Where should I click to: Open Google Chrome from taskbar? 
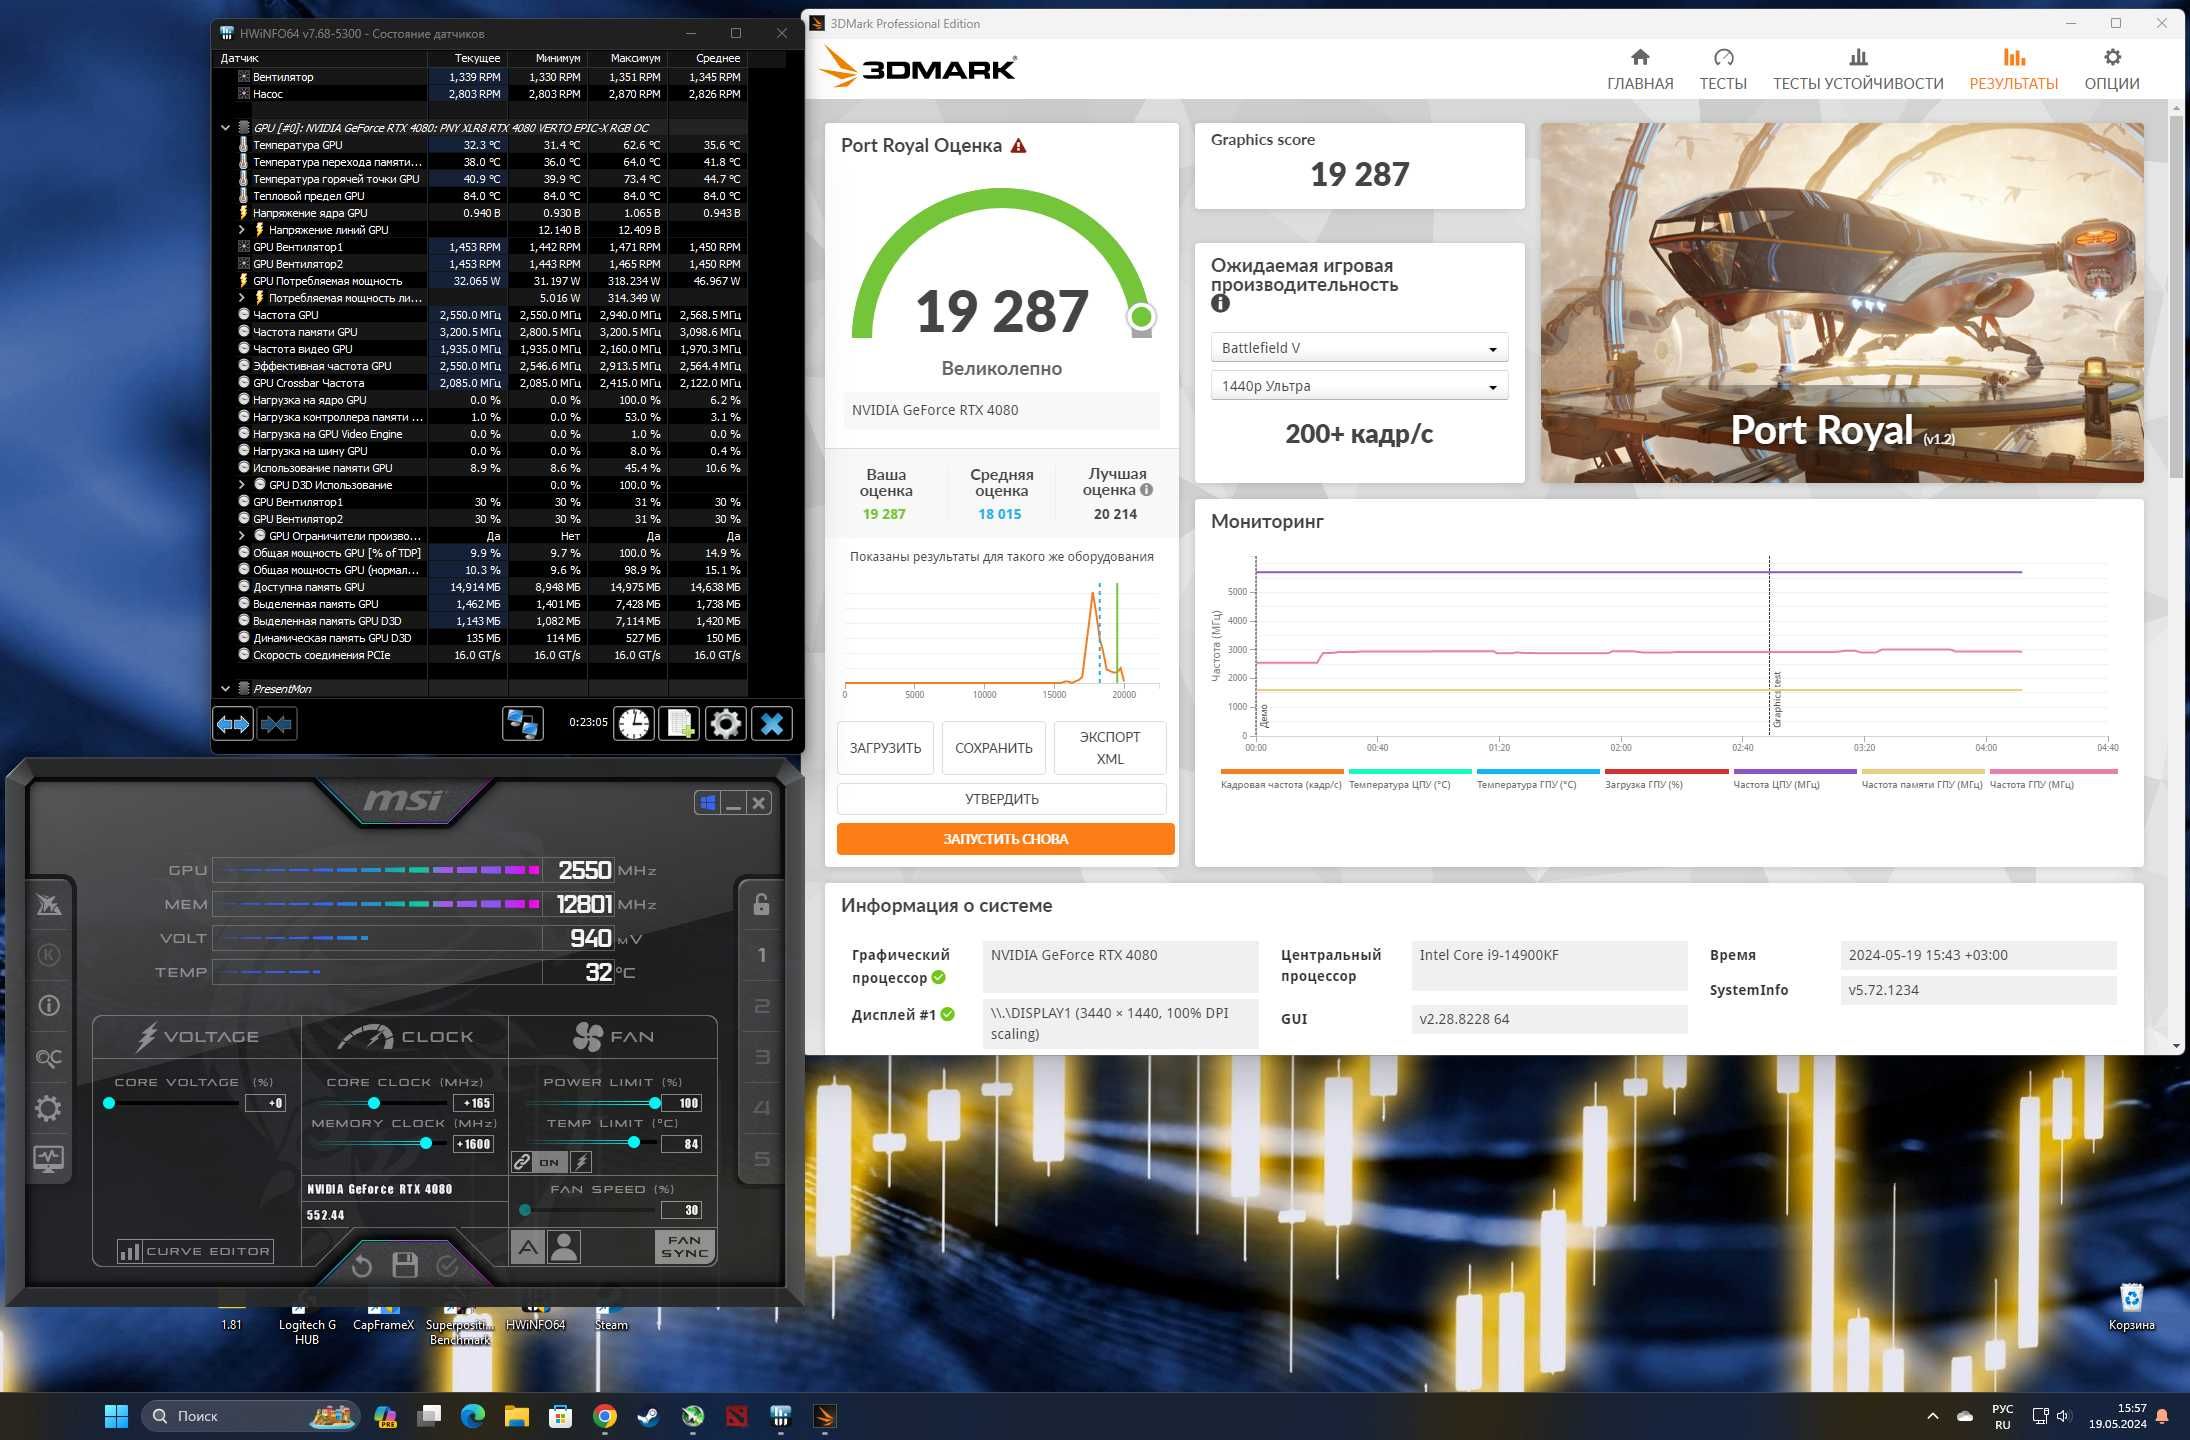(604, 1416)
